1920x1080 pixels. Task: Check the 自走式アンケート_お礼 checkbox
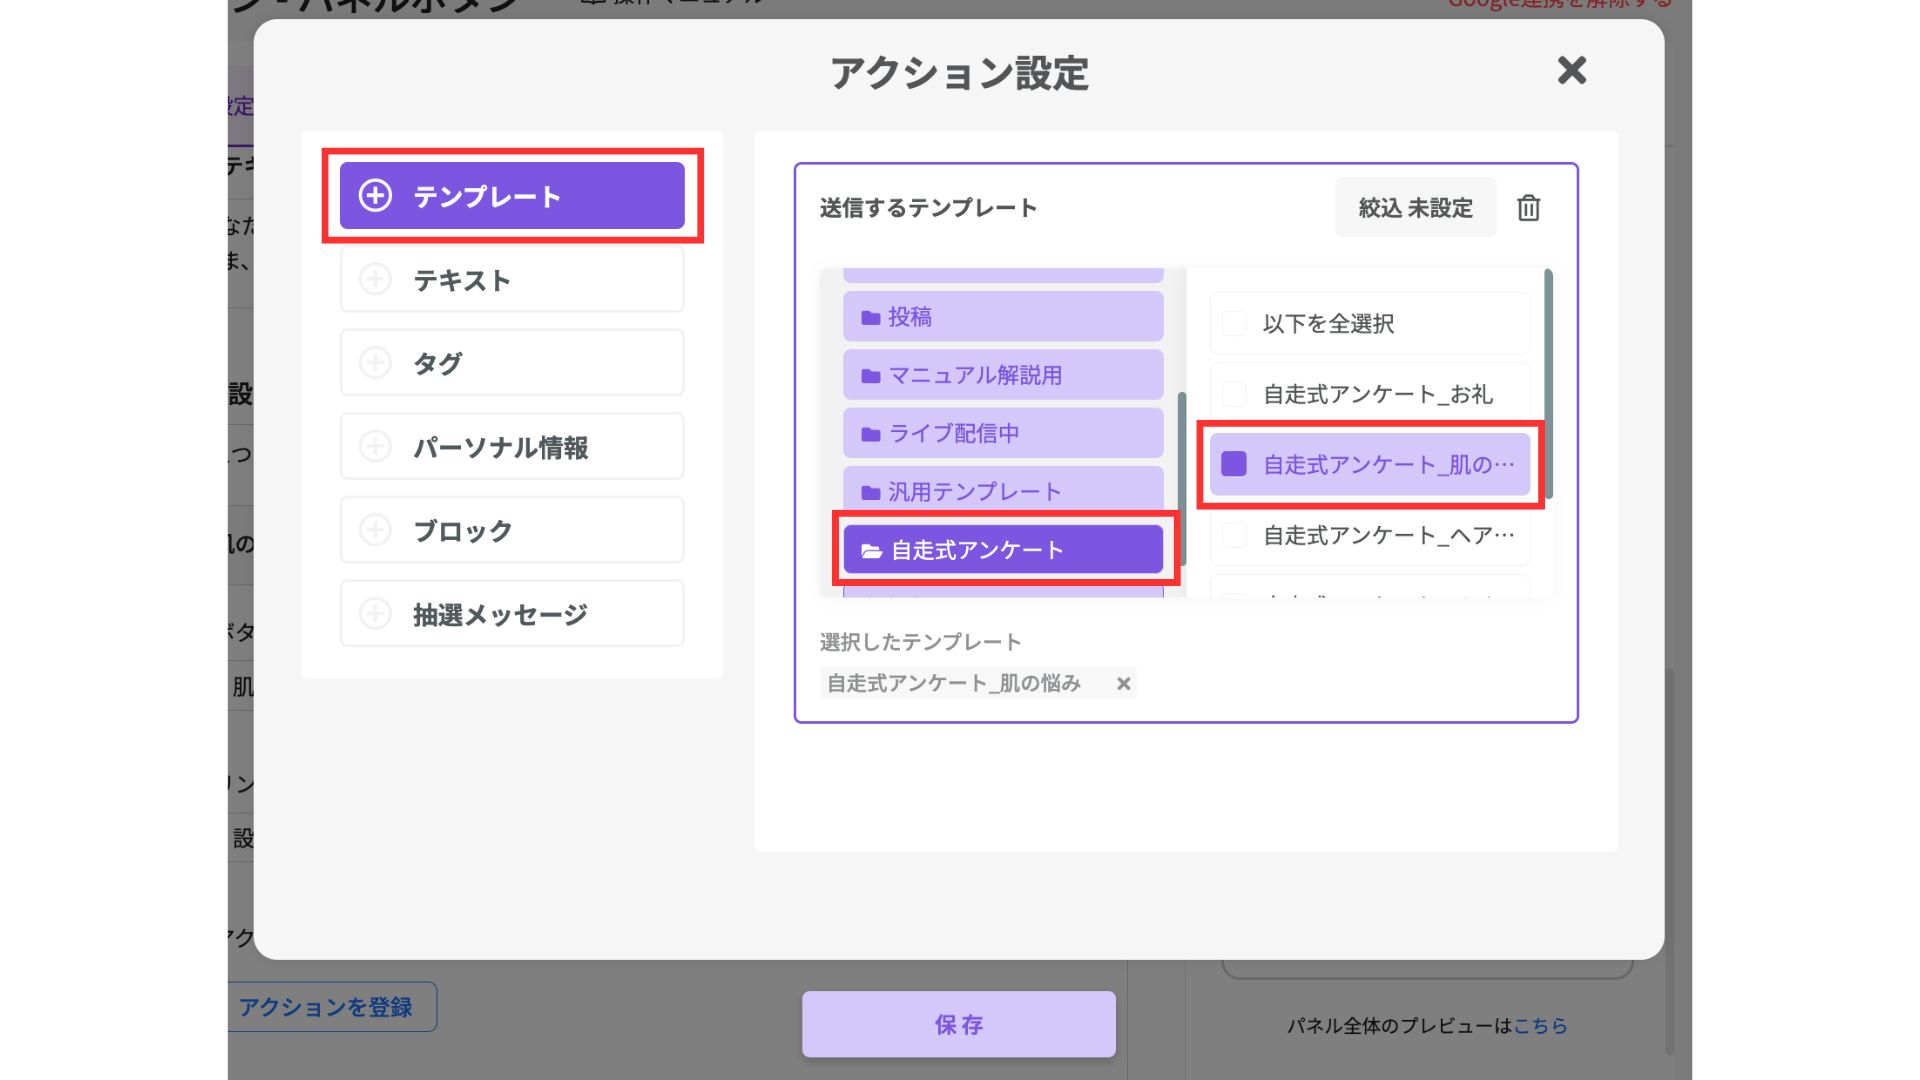pyautogui.click(x=1235, y=394)
